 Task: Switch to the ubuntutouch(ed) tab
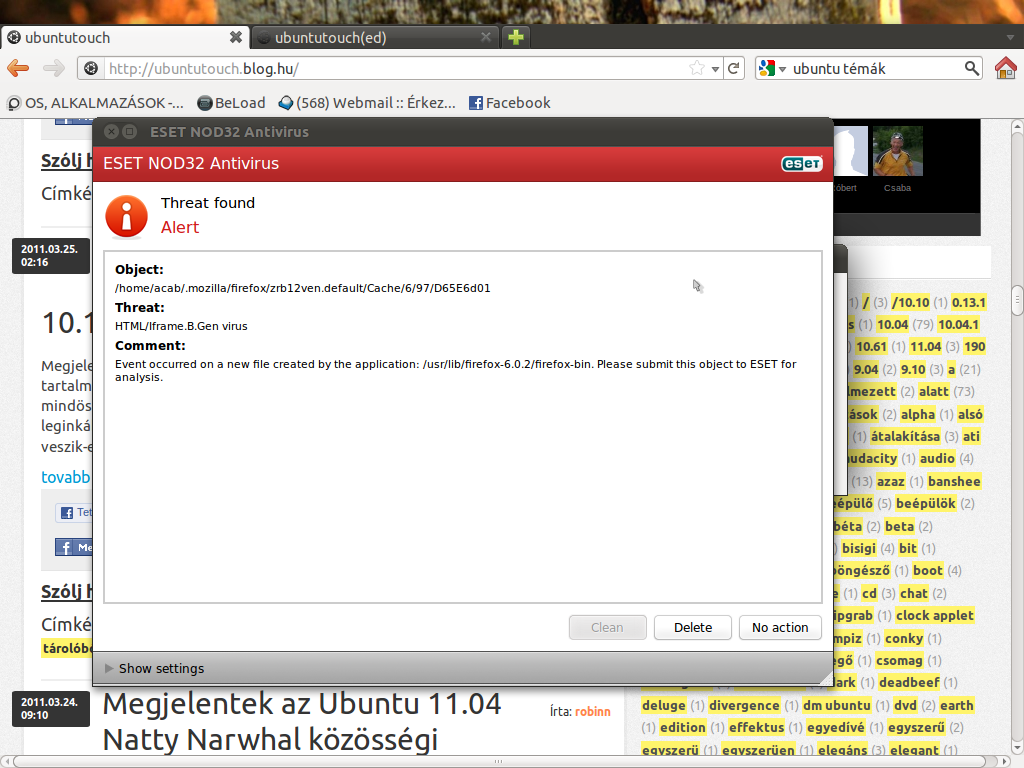(x=374, y=37)
